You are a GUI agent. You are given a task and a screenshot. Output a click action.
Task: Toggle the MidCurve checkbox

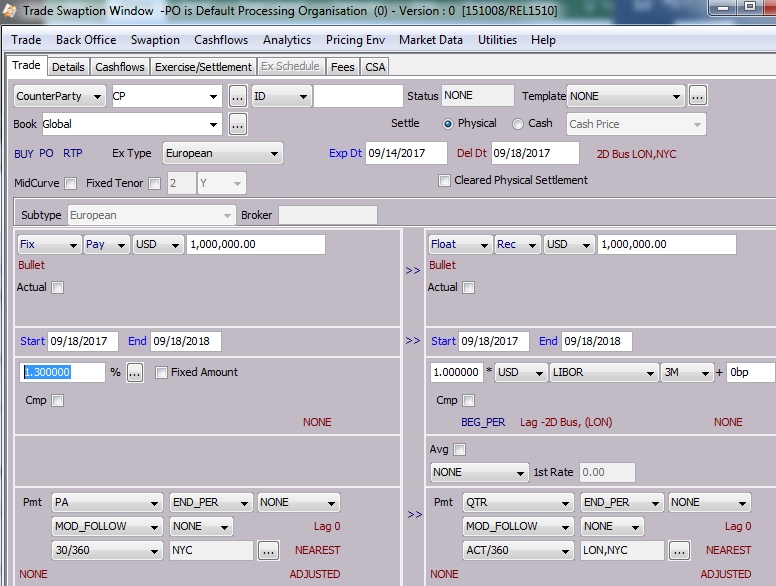pos(71,184)
